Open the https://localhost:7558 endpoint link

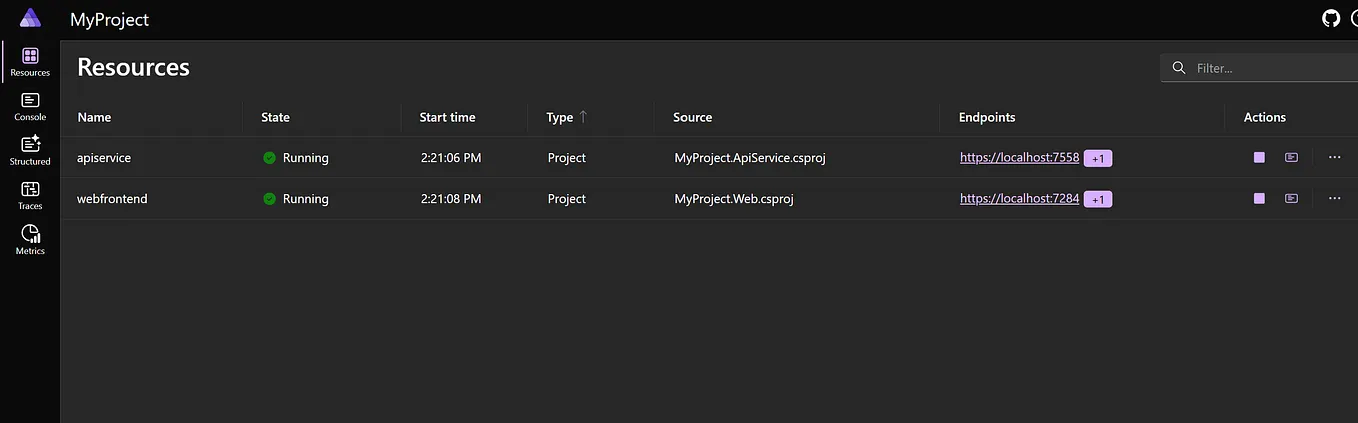tap(1019, 158)
